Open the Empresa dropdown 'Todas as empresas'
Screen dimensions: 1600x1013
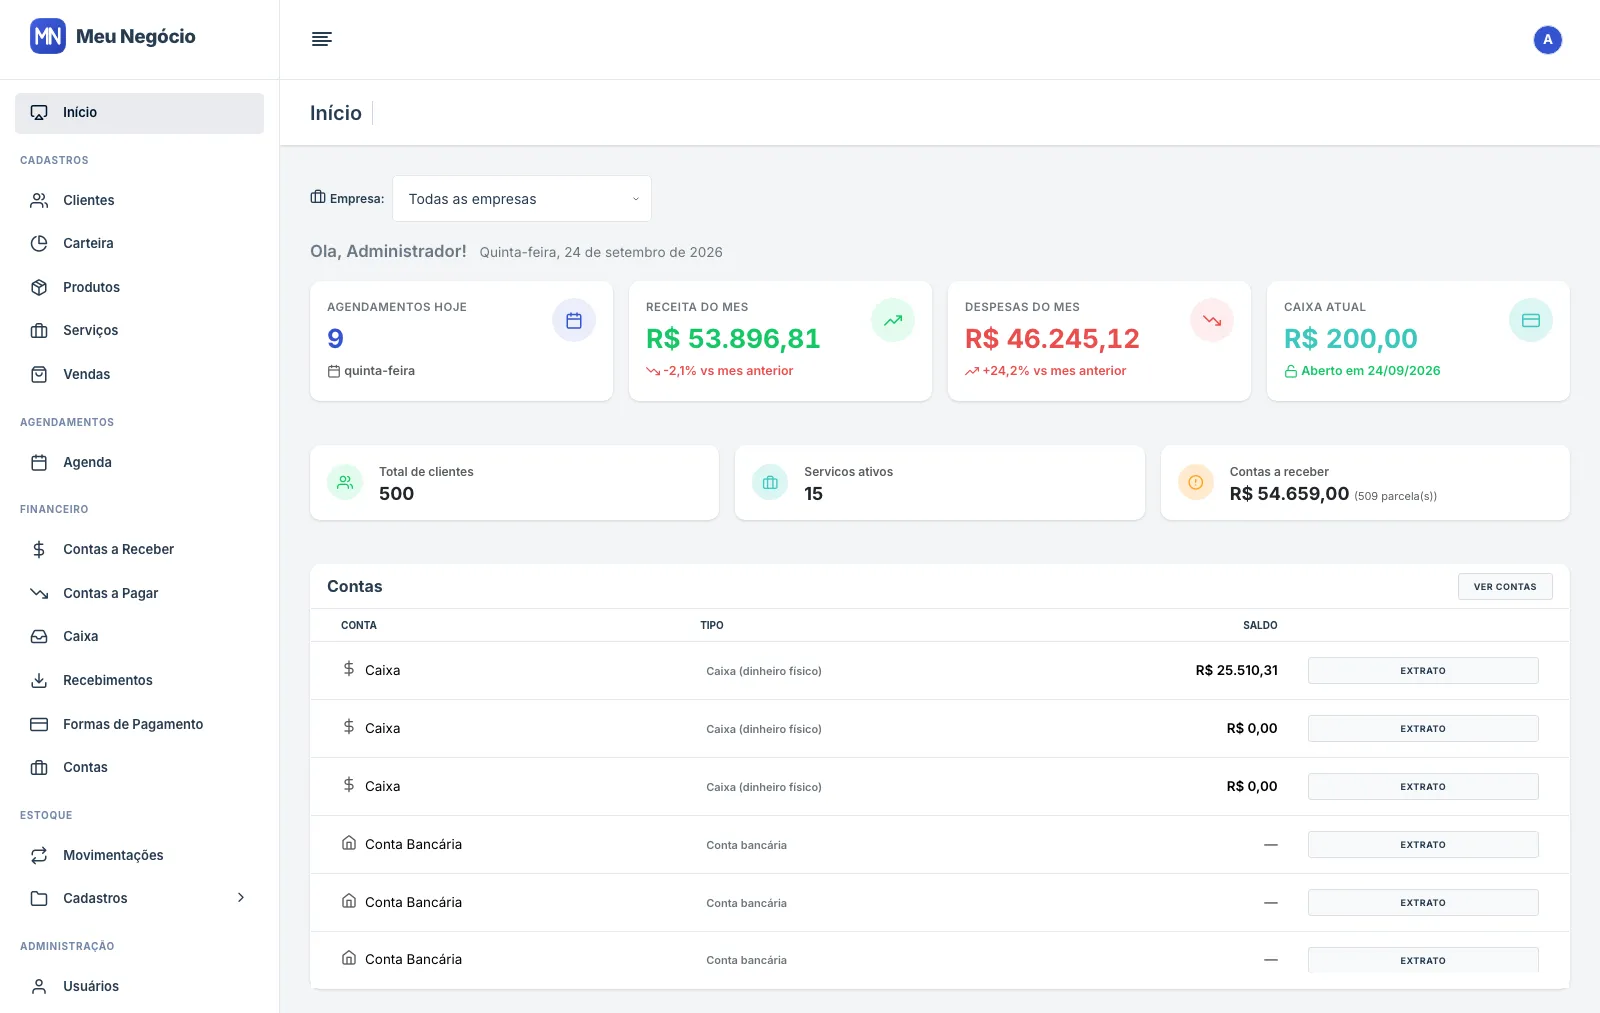[522, 199]
